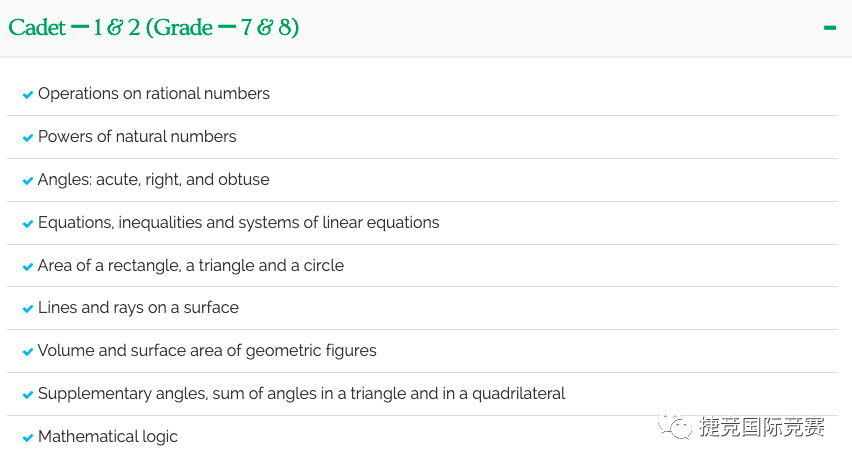Click checkmark beside Operations on rational numbers

tap(28, 95)
